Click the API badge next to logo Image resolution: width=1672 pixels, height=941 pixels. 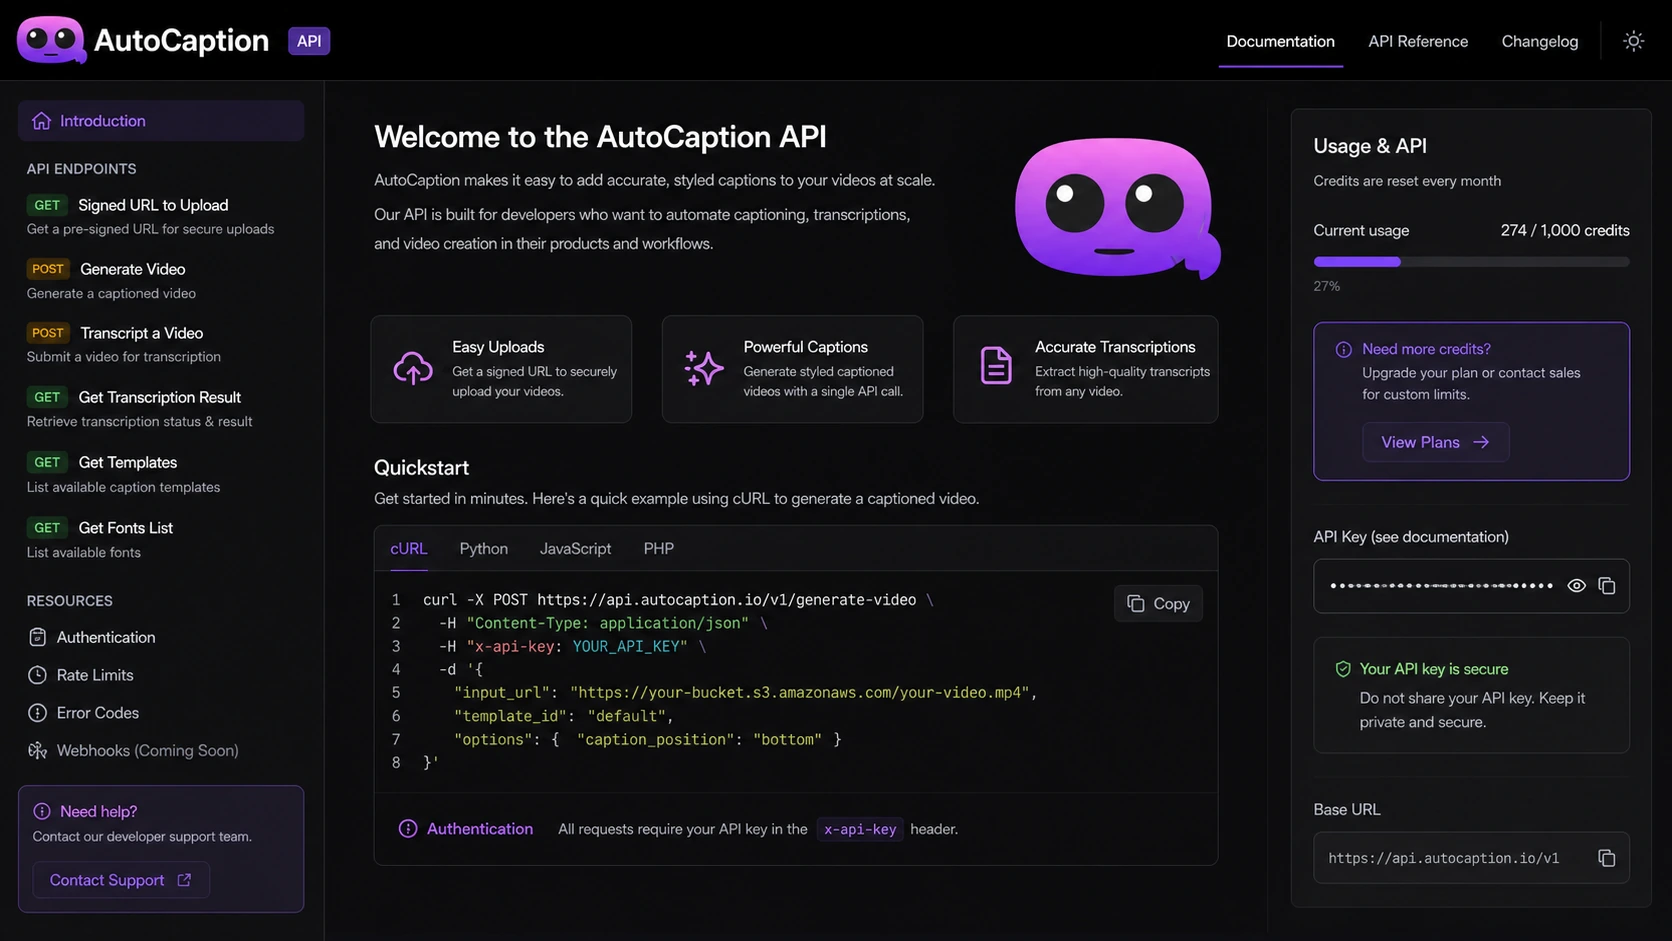[x=309, y=41]
